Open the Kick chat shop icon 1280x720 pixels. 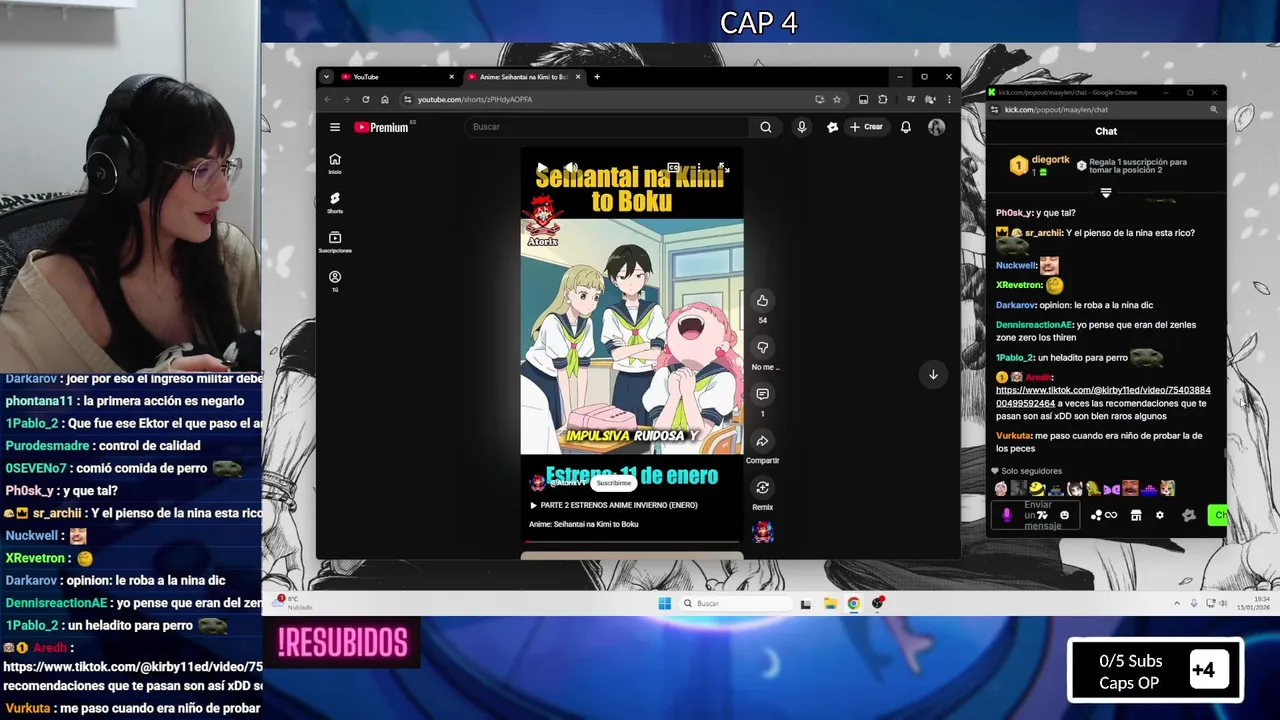(x=1136, y=515)
